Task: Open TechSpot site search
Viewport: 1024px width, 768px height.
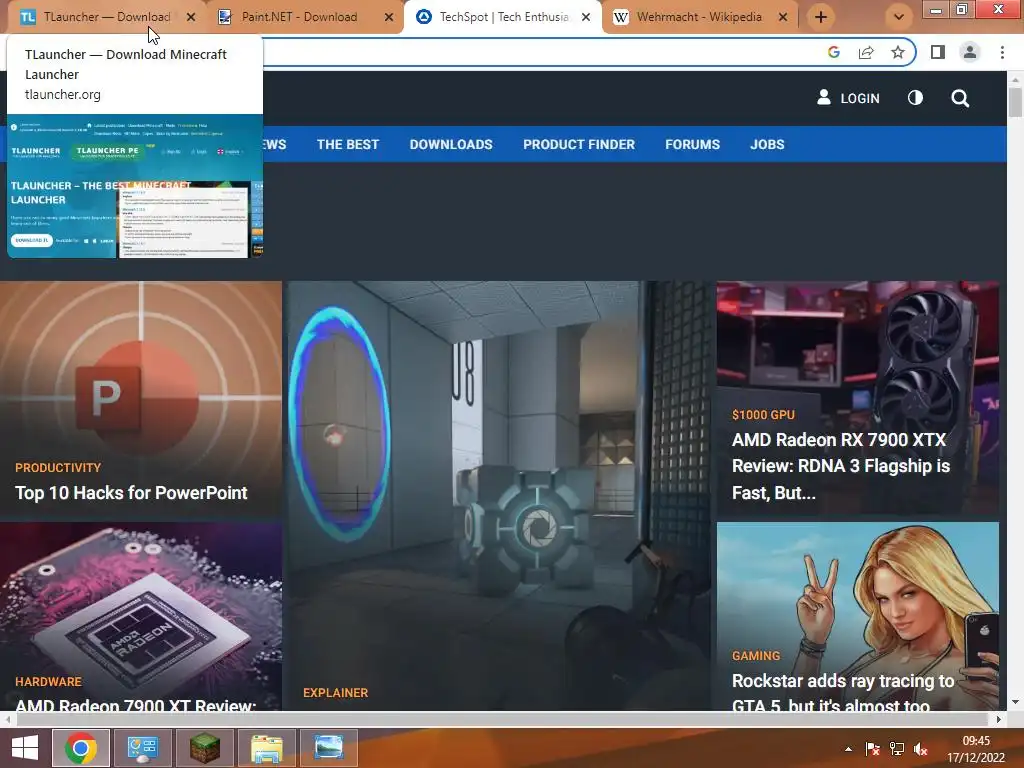Action: coord(960,99)
